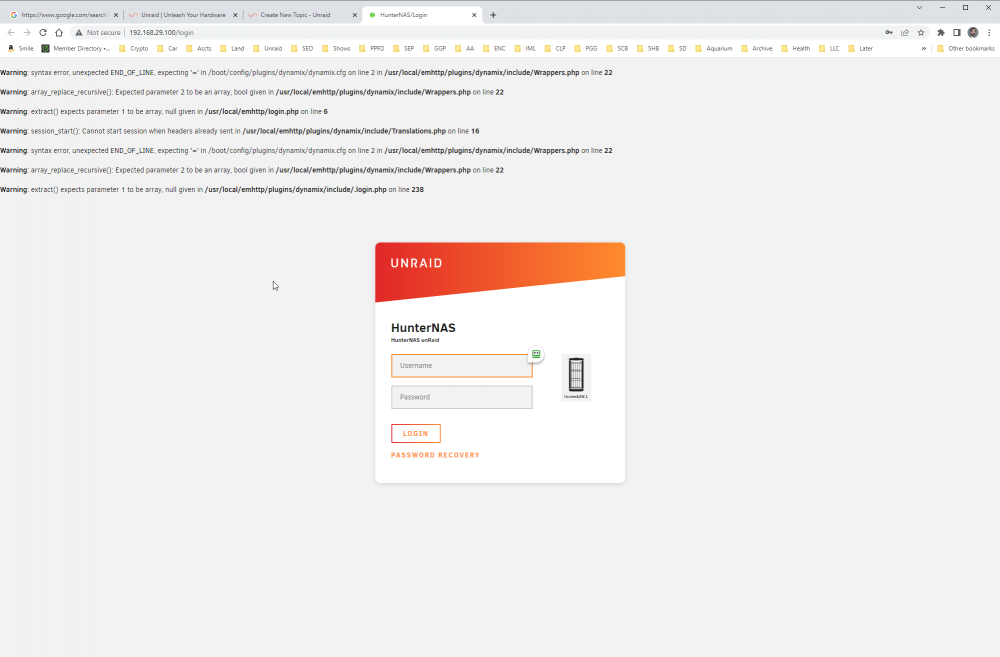The width and height of the screenshot is (1000, 657).
Task: Open the Aquarium bookmarks folder
Action: point(714,48)
